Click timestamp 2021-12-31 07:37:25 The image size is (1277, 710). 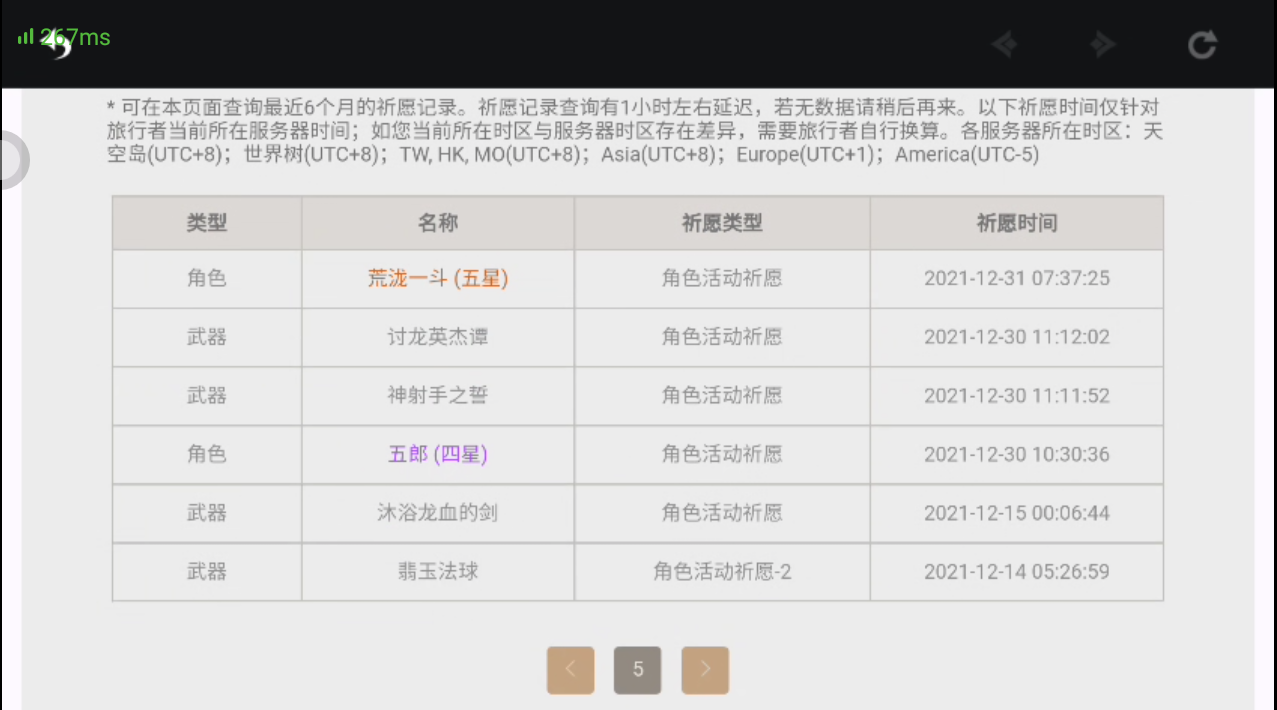pyautogui.click(x=1017, y=279)
